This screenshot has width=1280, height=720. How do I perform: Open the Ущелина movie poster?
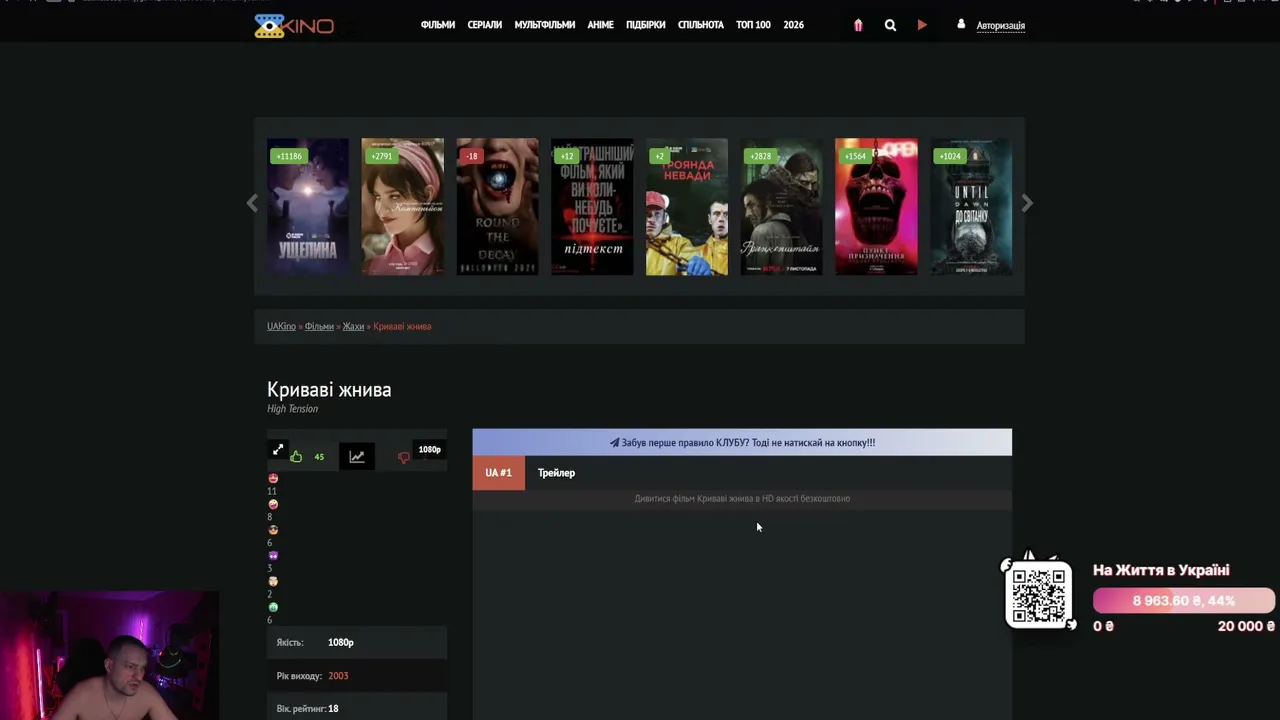point(308,207)
